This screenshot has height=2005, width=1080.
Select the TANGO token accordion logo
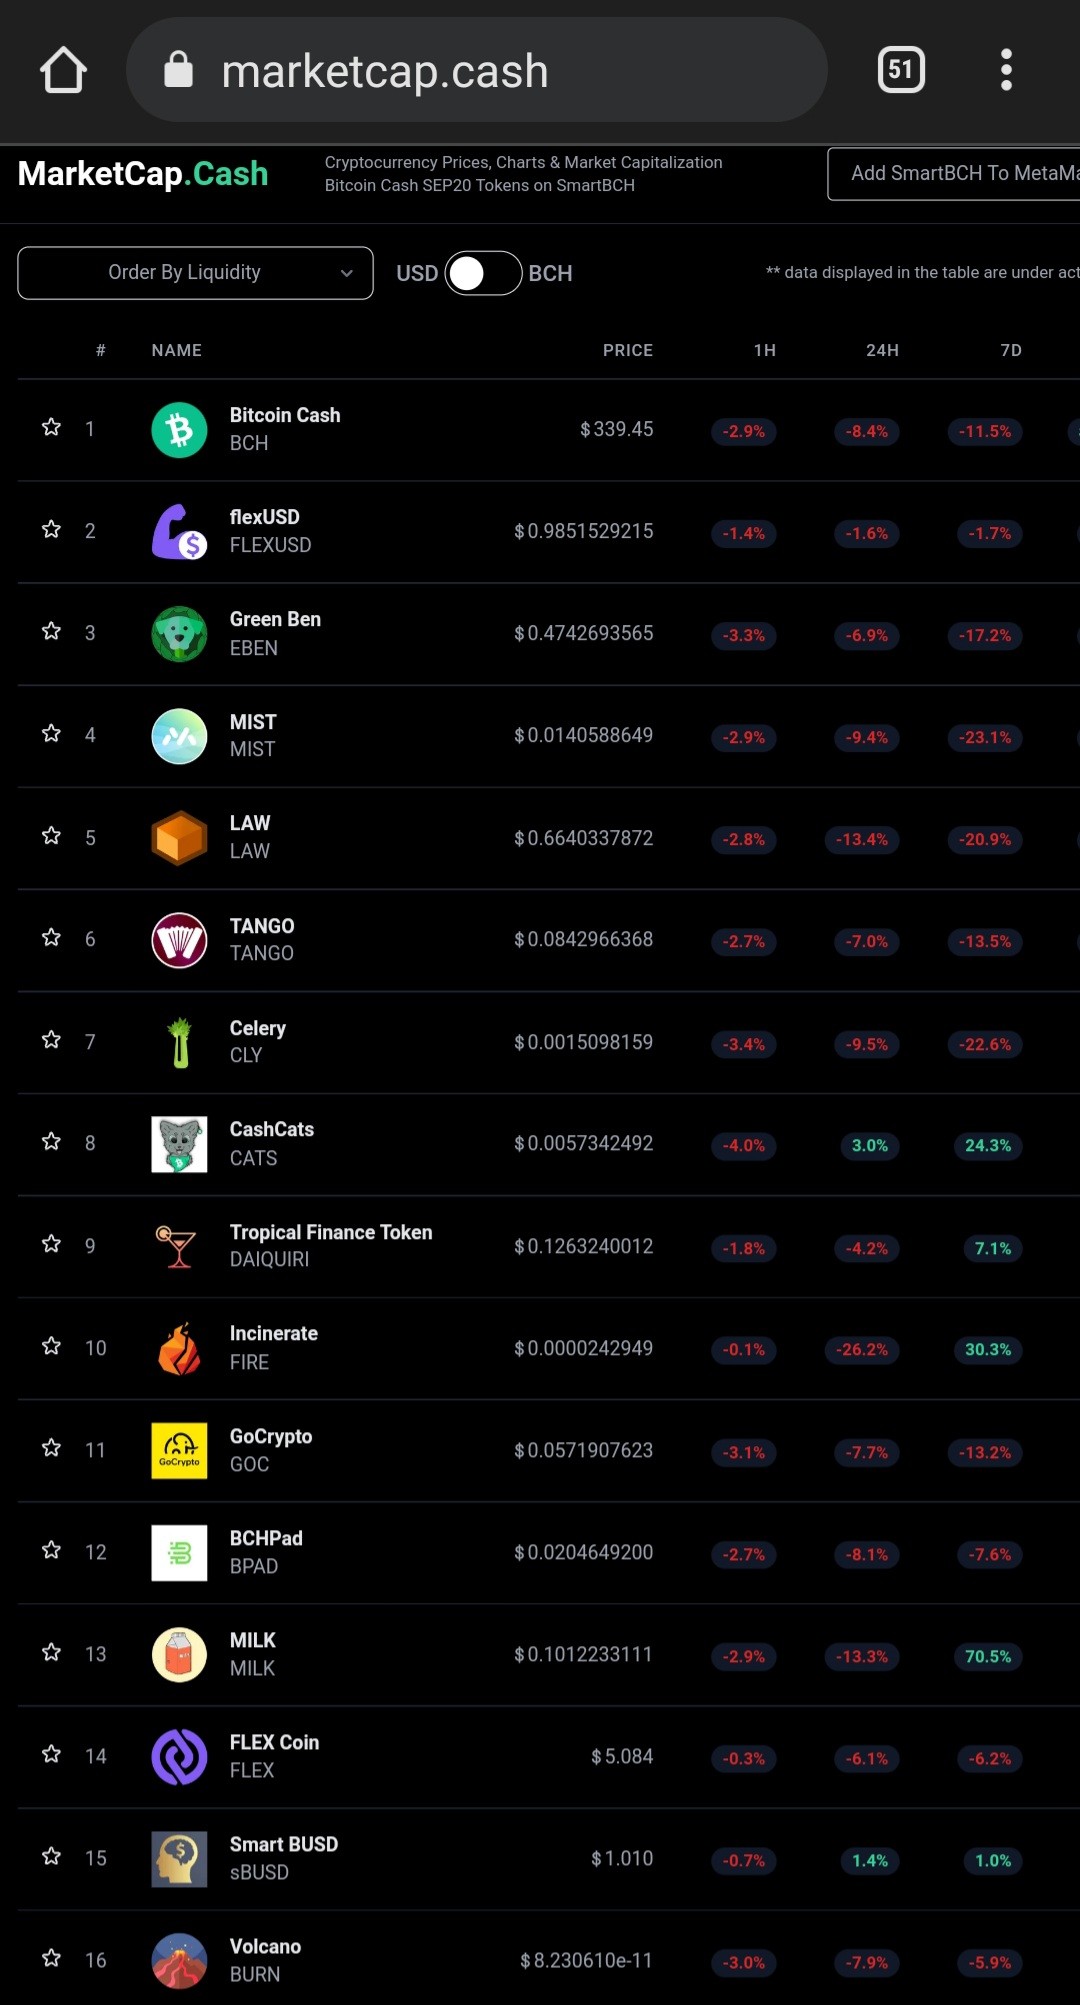pos(179,940)
